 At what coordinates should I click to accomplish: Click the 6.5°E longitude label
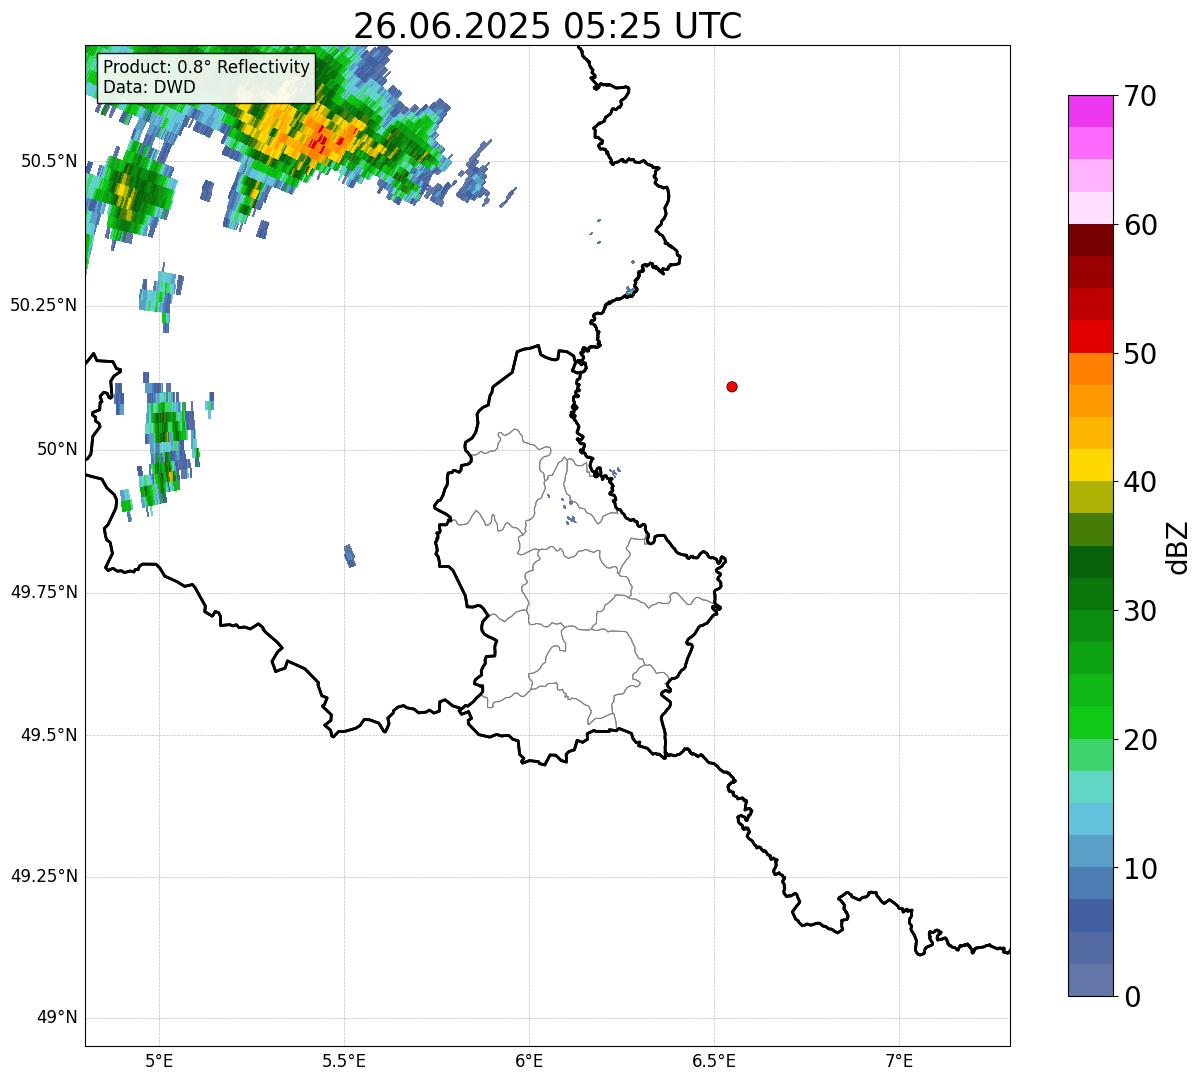pos(714,1060)
